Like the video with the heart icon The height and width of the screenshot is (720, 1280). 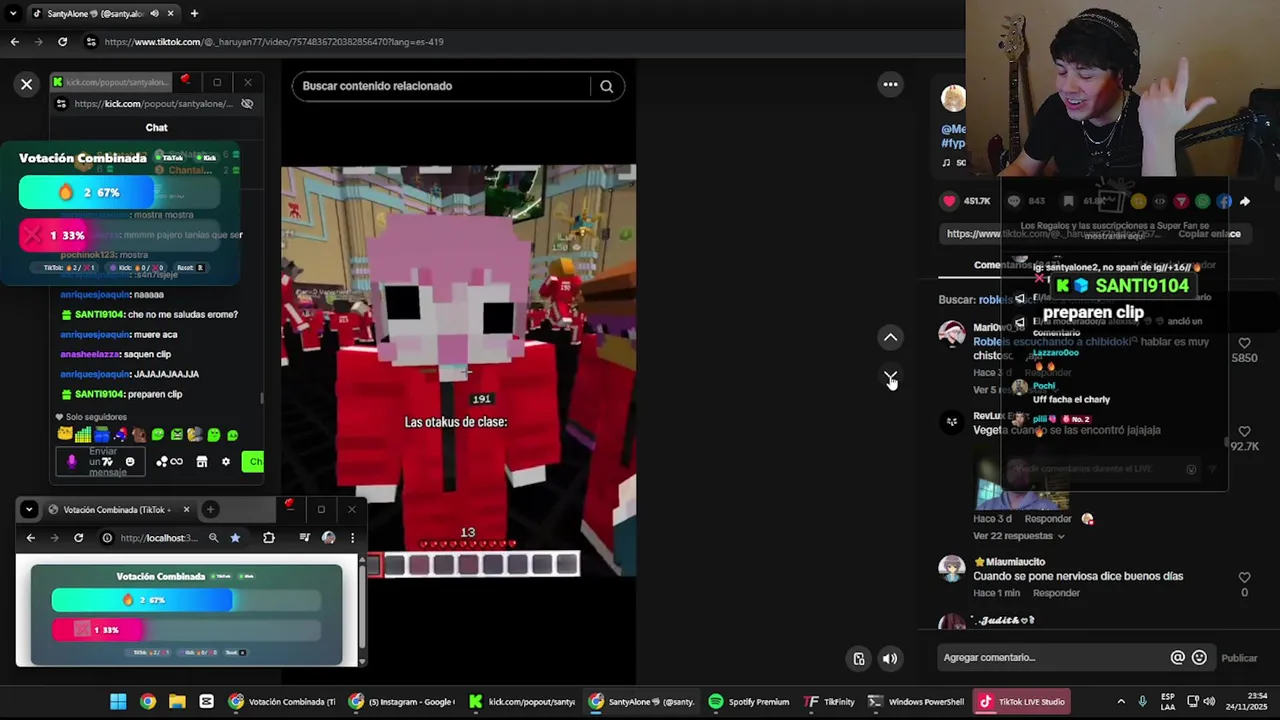pos(949,201)
